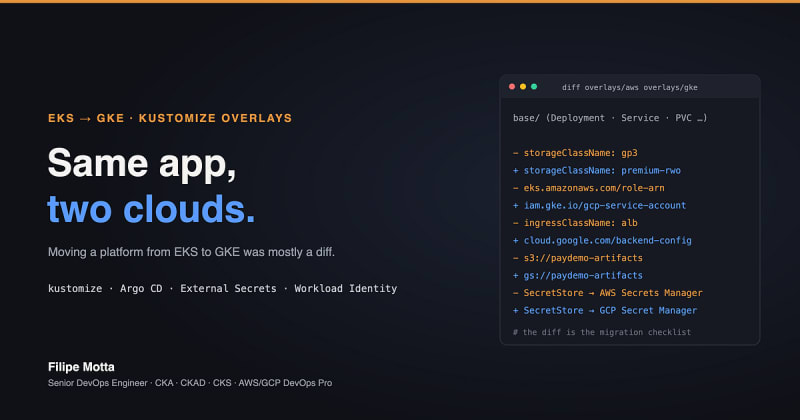Click the orange 'EKS → GKE · KUSTOMIZE OVERLAYS' label
800x420 pixels.
tap(170, 118)
